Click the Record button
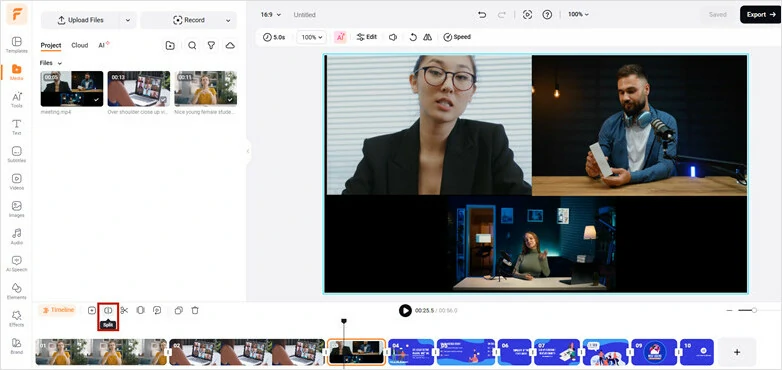The width and height of the screenshot is (782, 370). click(189, 20)
